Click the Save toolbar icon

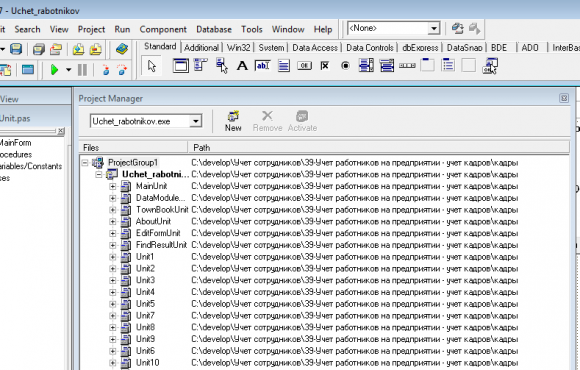16,49
